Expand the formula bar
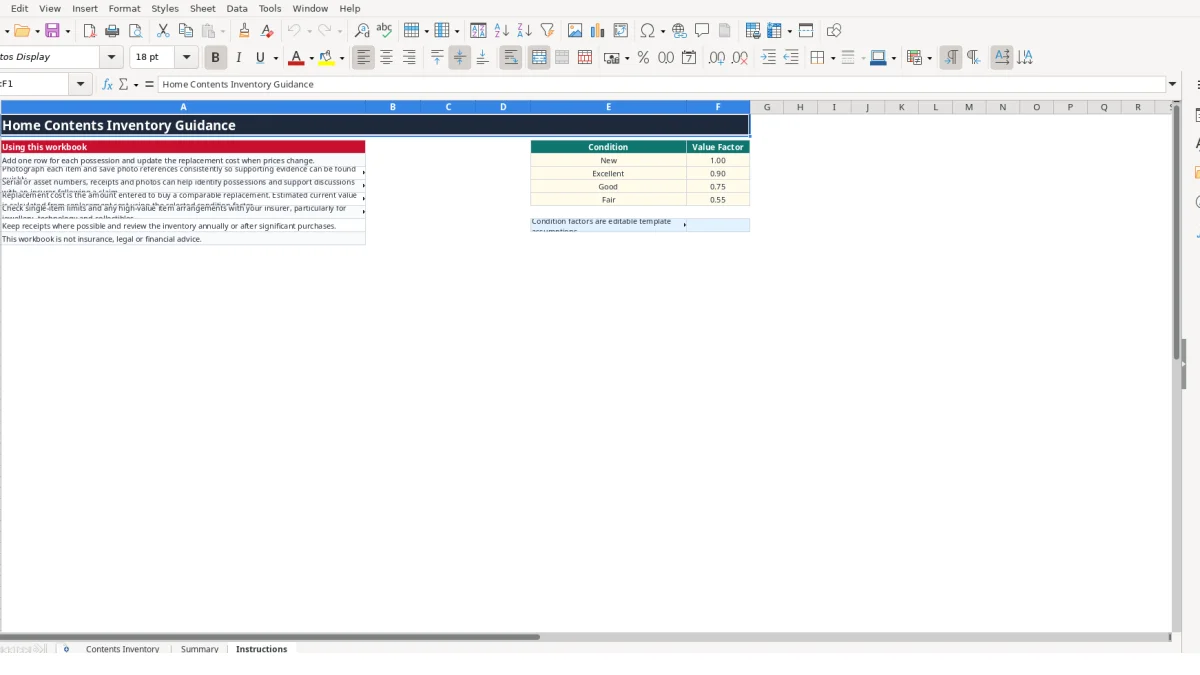 tap(1173, 85)
